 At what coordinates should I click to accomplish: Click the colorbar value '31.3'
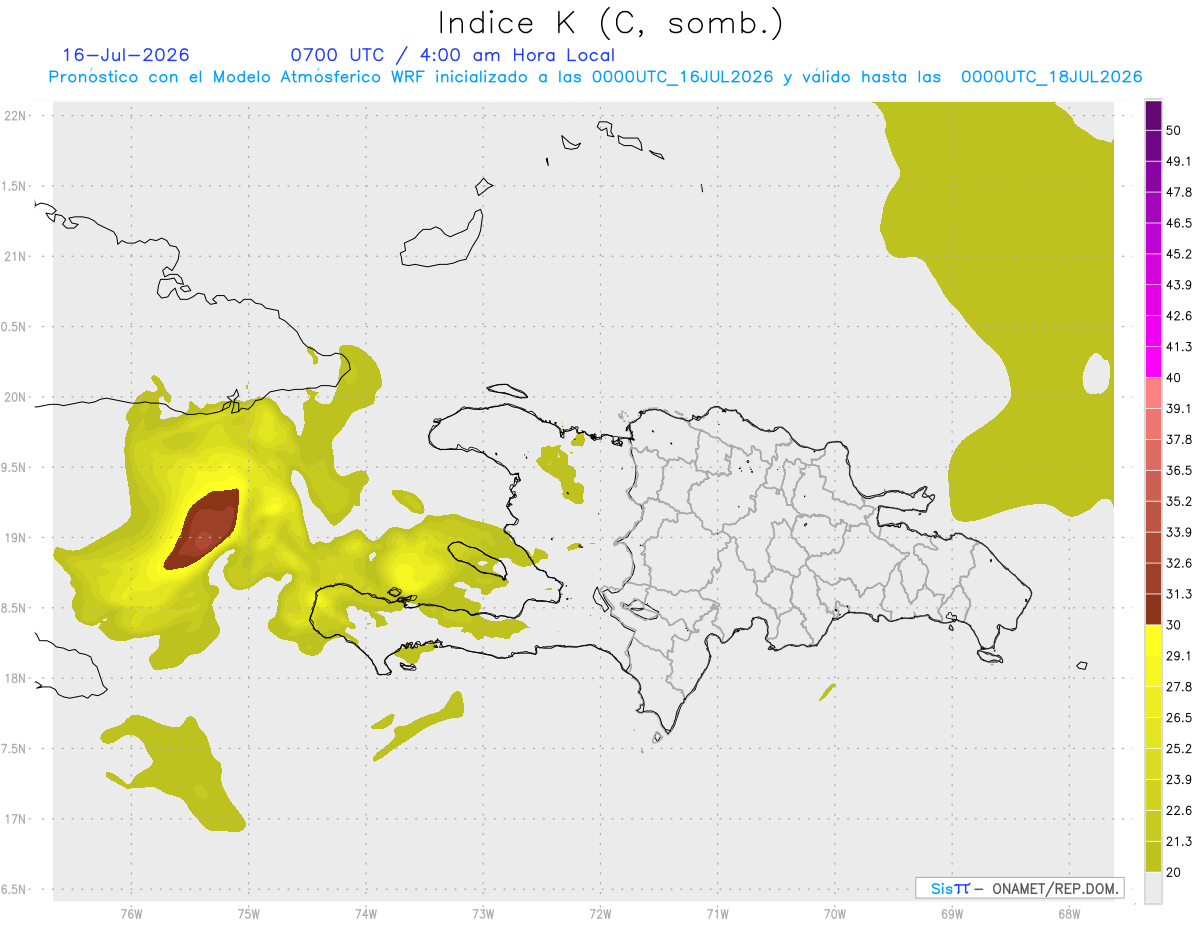(1179, 594)
